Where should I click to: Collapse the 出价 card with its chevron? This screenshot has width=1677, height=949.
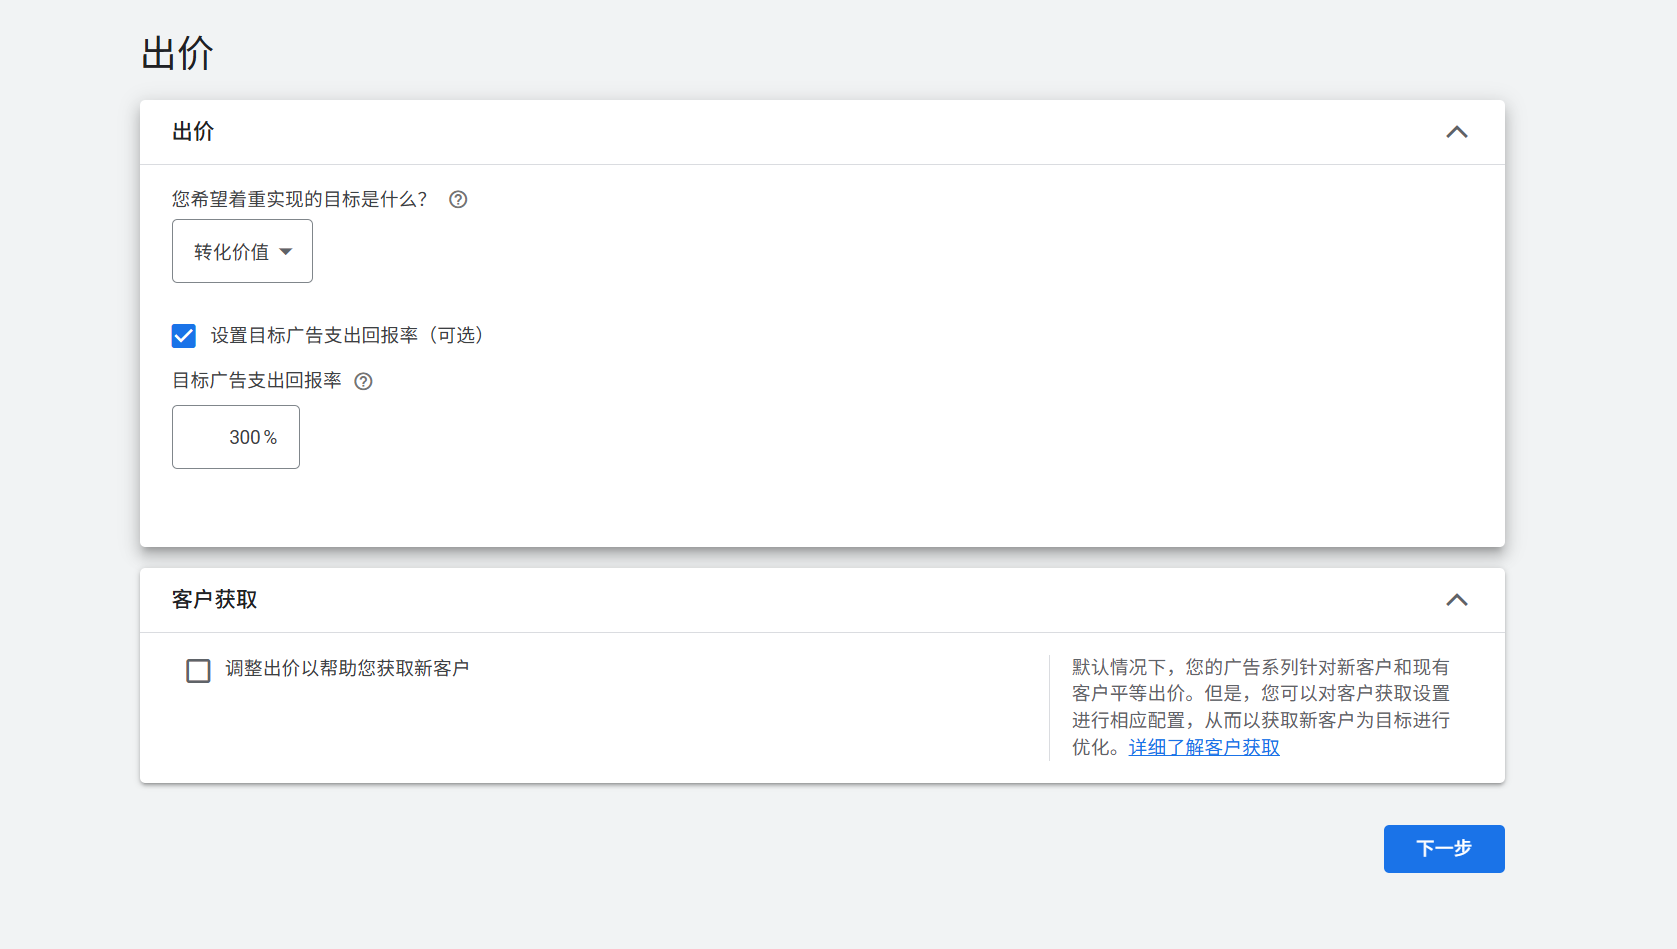1456,132
